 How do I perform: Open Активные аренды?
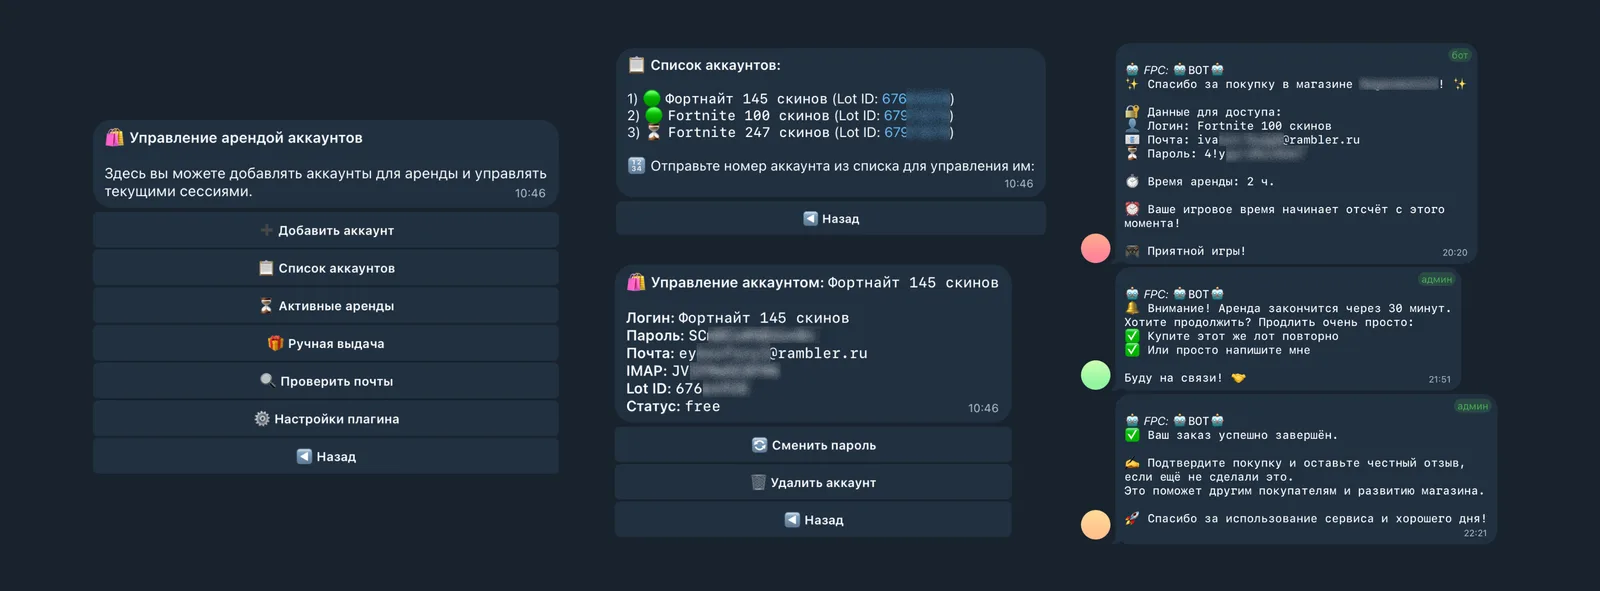[x=326, y=306]
